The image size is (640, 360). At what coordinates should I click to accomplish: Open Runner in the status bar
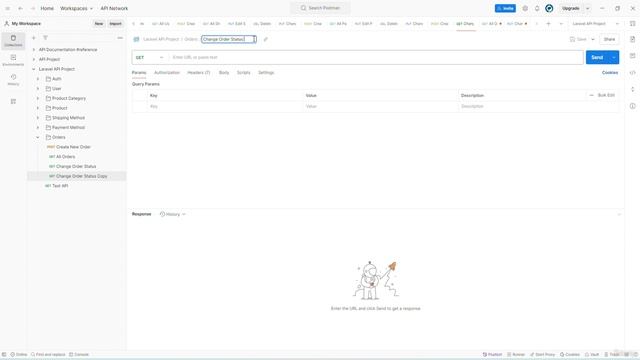tap(516, 355)
